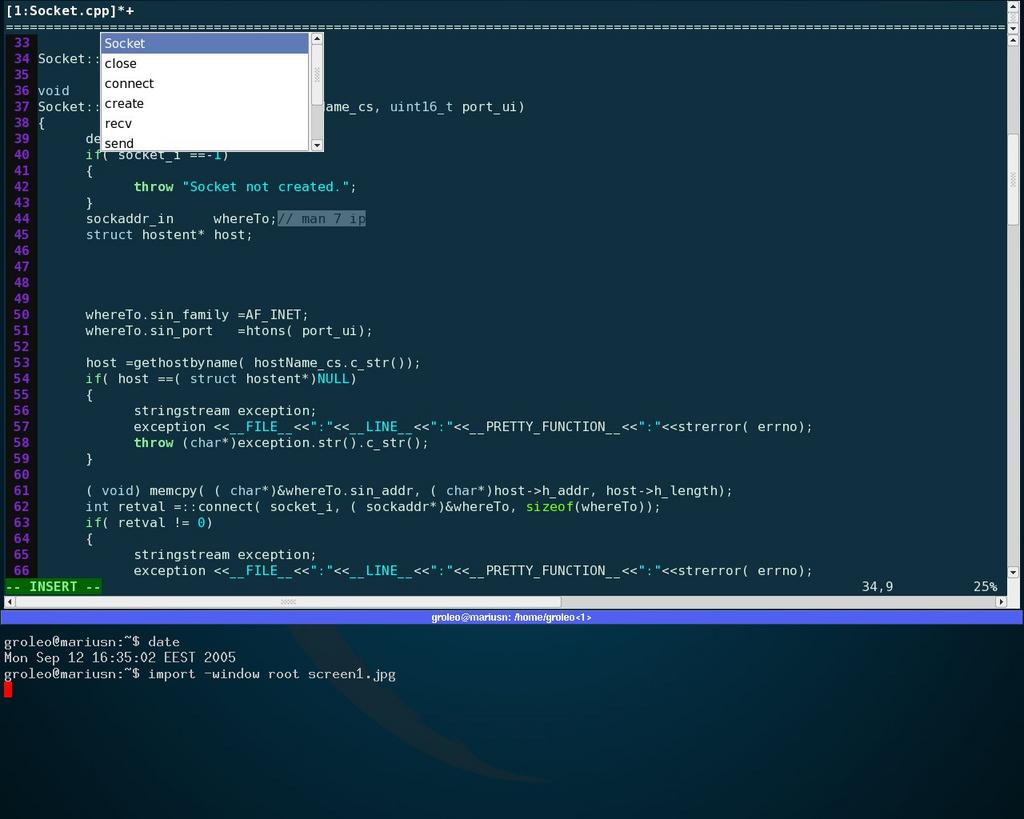Click line number 47 in the gutter
Screen dimensions: 1024x819
click(22, 267)
